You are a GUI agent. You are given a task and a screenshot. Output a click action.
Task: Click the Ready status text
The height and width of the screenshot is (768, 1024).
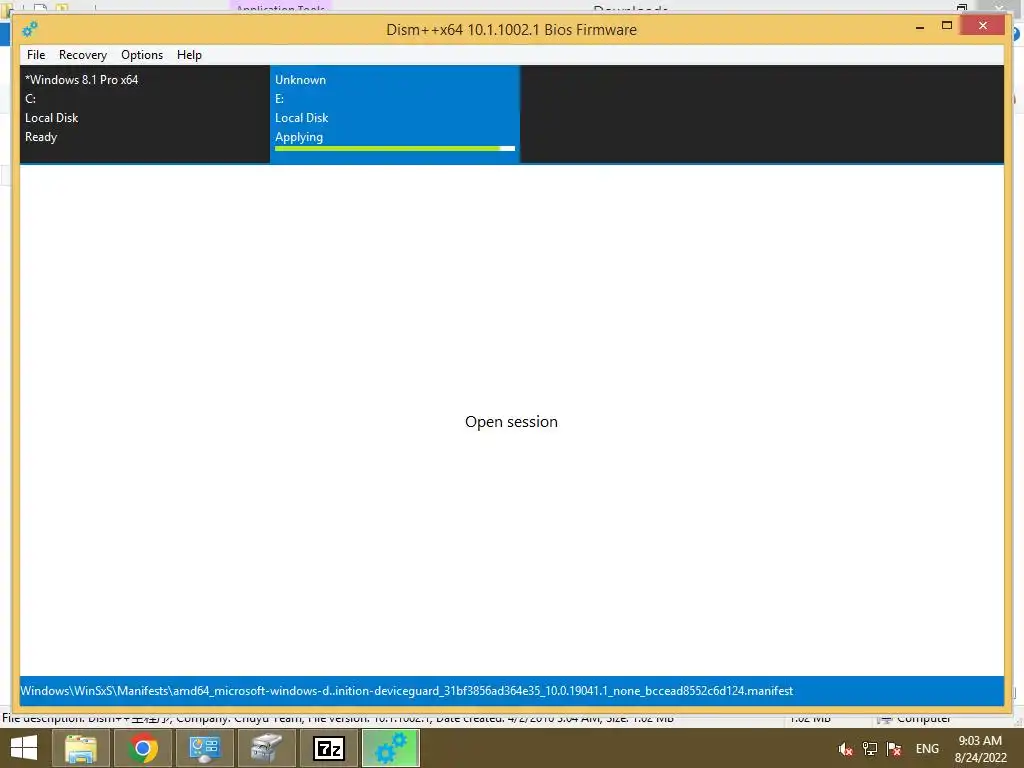click(x=41, y=137)
